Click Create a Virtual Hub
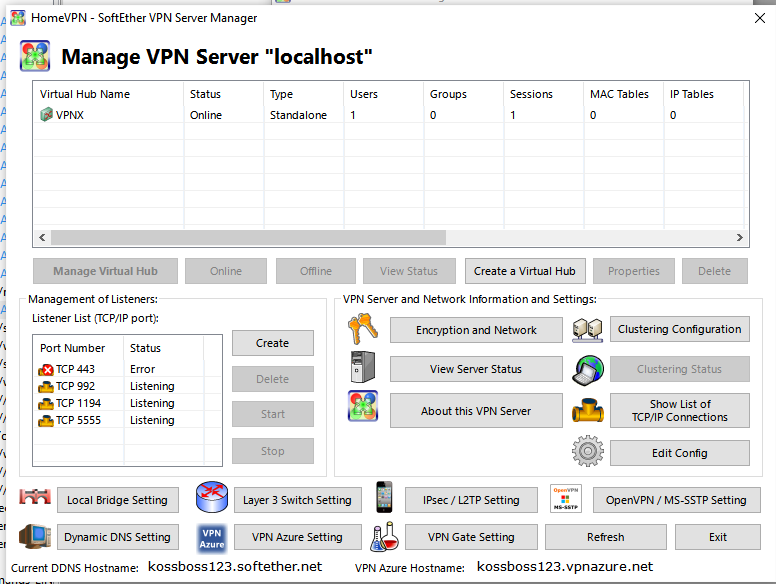The width and height of the screenshot is (776, 584). (525, 271)
